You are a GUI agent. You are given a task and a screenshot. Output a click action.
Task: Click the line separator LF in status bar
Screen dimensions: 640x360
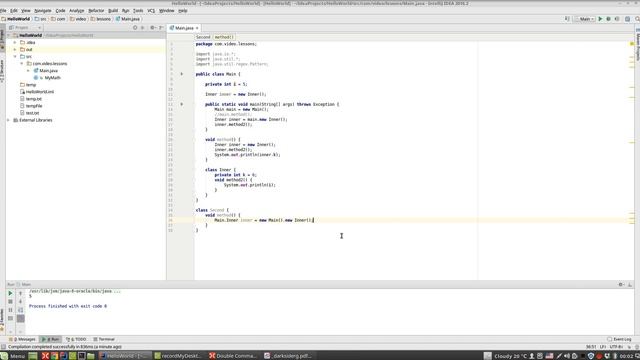603,347
